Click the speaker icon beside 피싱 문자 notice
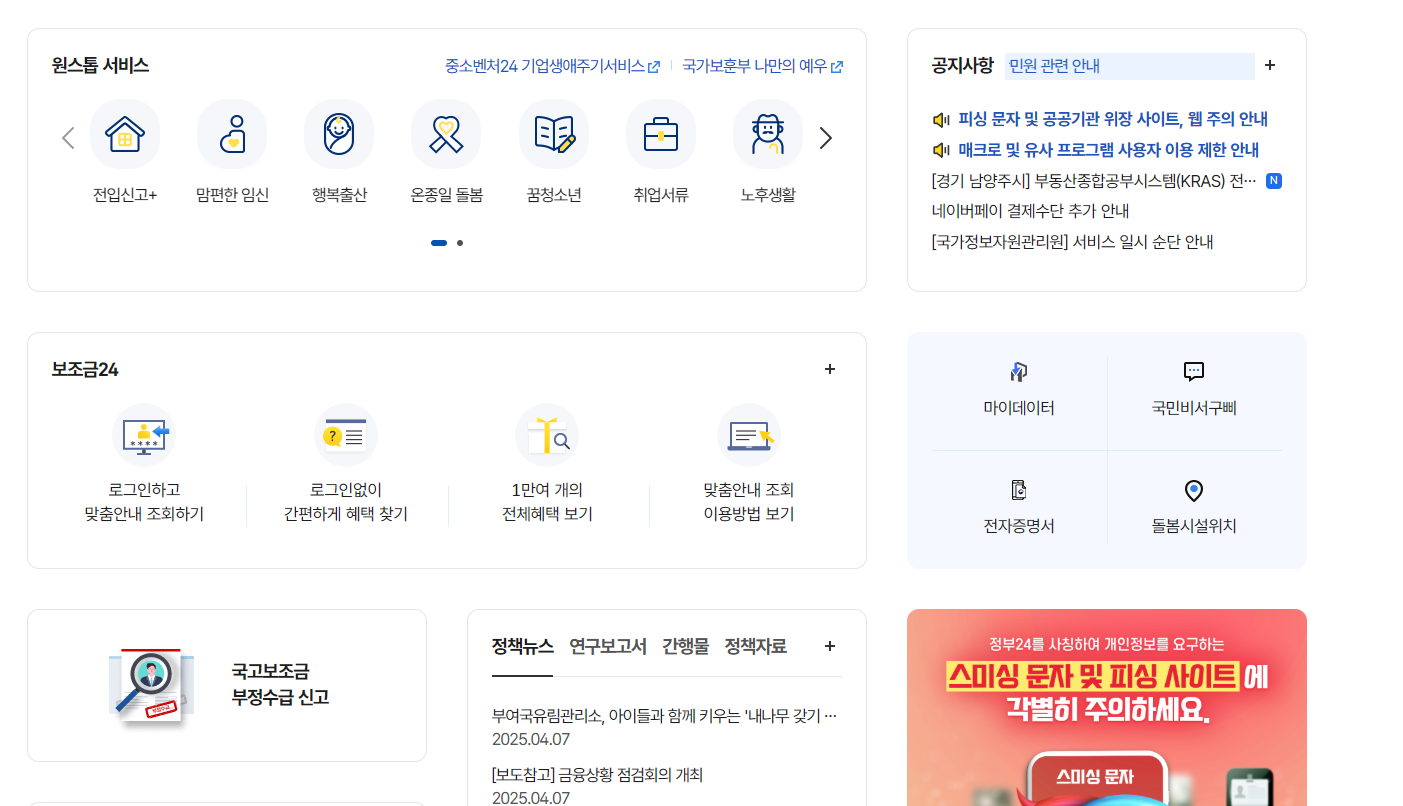The height and width of the screenshot is (806, 1403). tap(941, 120)
